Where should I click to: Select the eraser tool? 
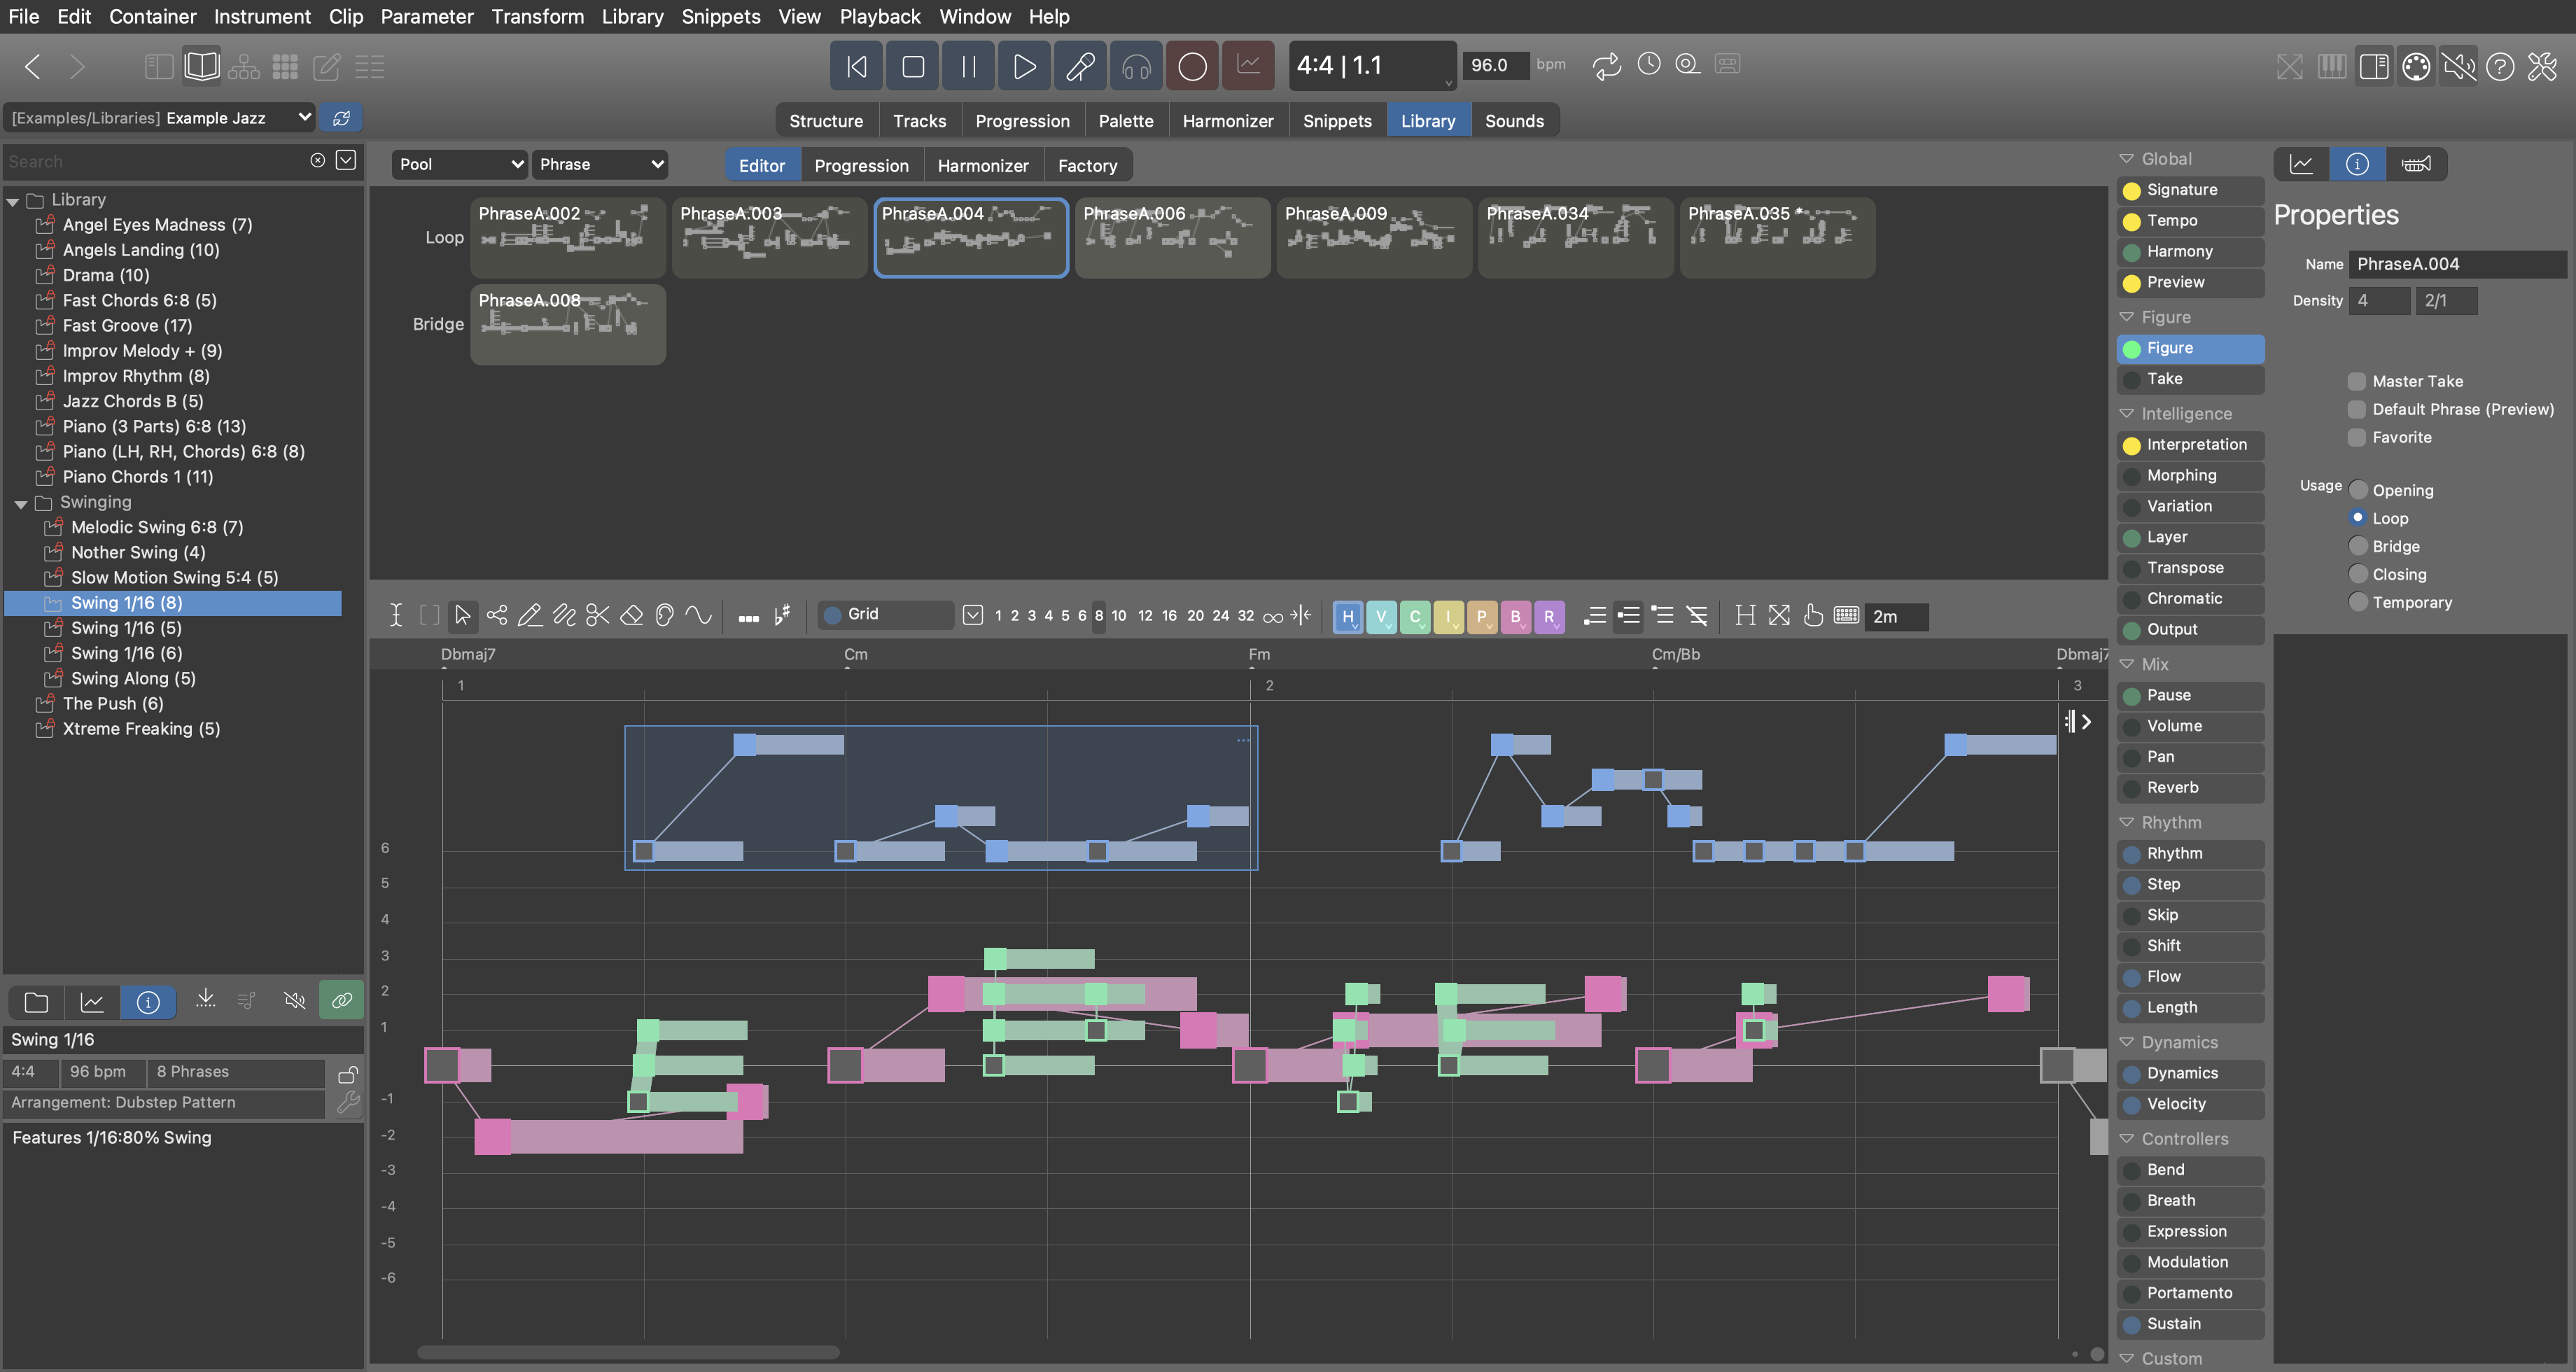631,615
